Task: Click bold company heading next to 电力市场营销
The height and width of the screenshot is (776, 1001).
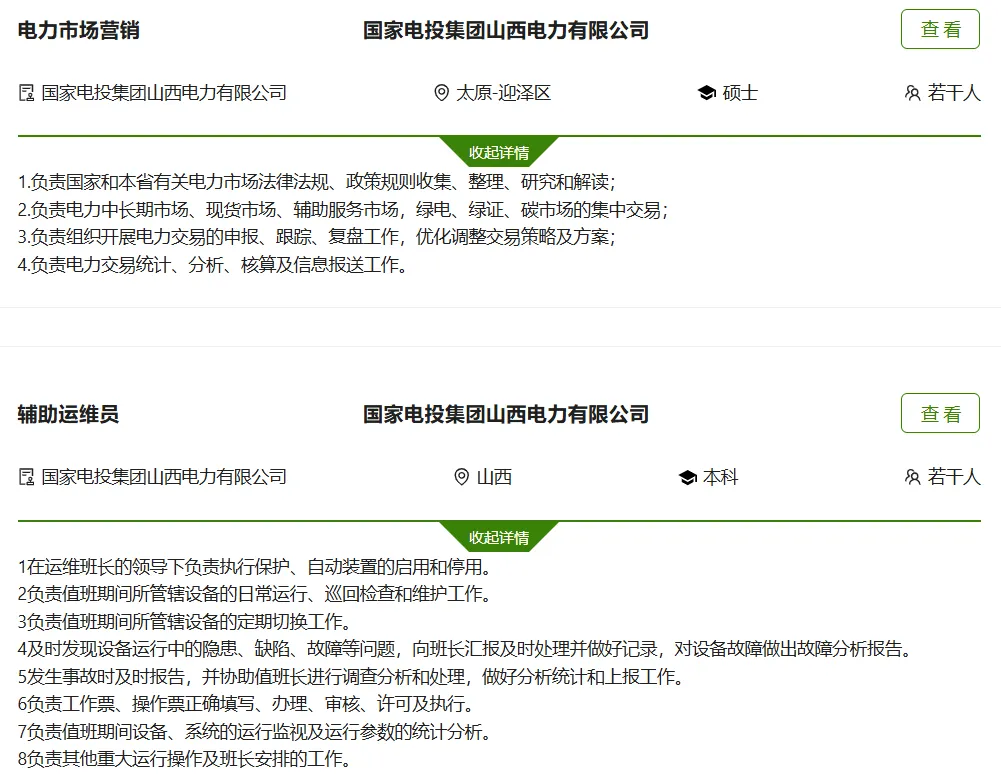Action: point(506,30)
